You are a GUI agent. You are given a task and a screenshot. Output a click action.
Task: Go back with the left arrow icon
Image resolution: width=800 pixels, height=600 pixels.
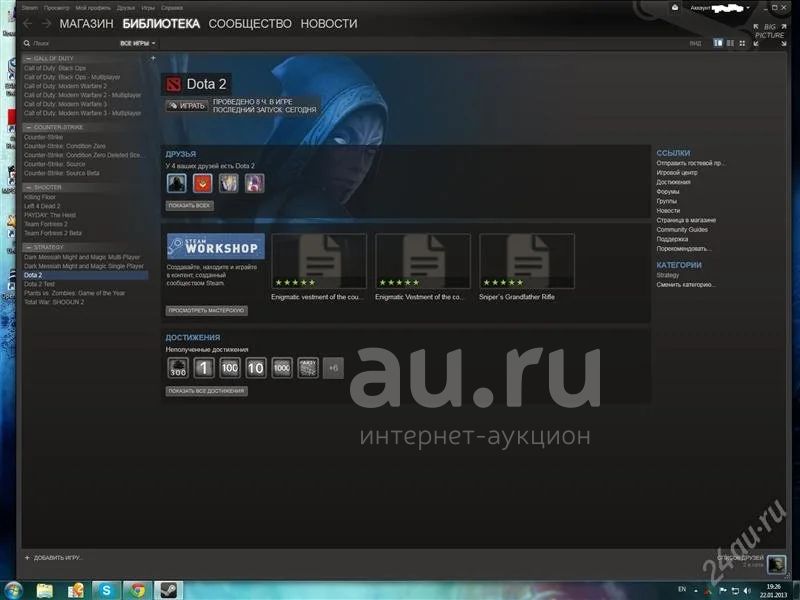tap(28, 23)
